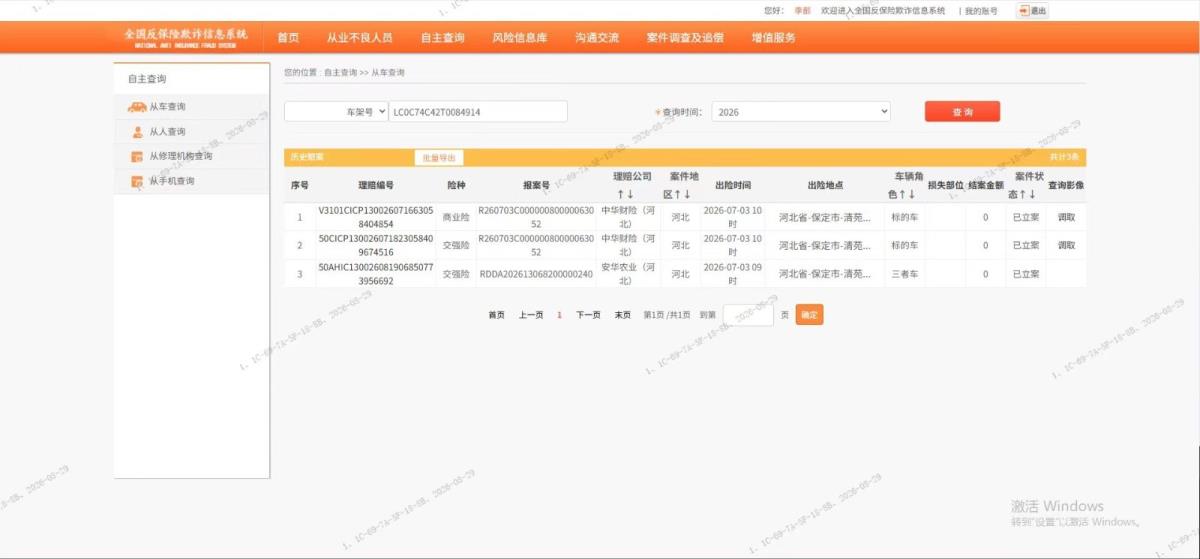Click the 确定 page jump button
Image resolution: width=1200 pixels, height=559 pixels.
[x=809, y=315]
